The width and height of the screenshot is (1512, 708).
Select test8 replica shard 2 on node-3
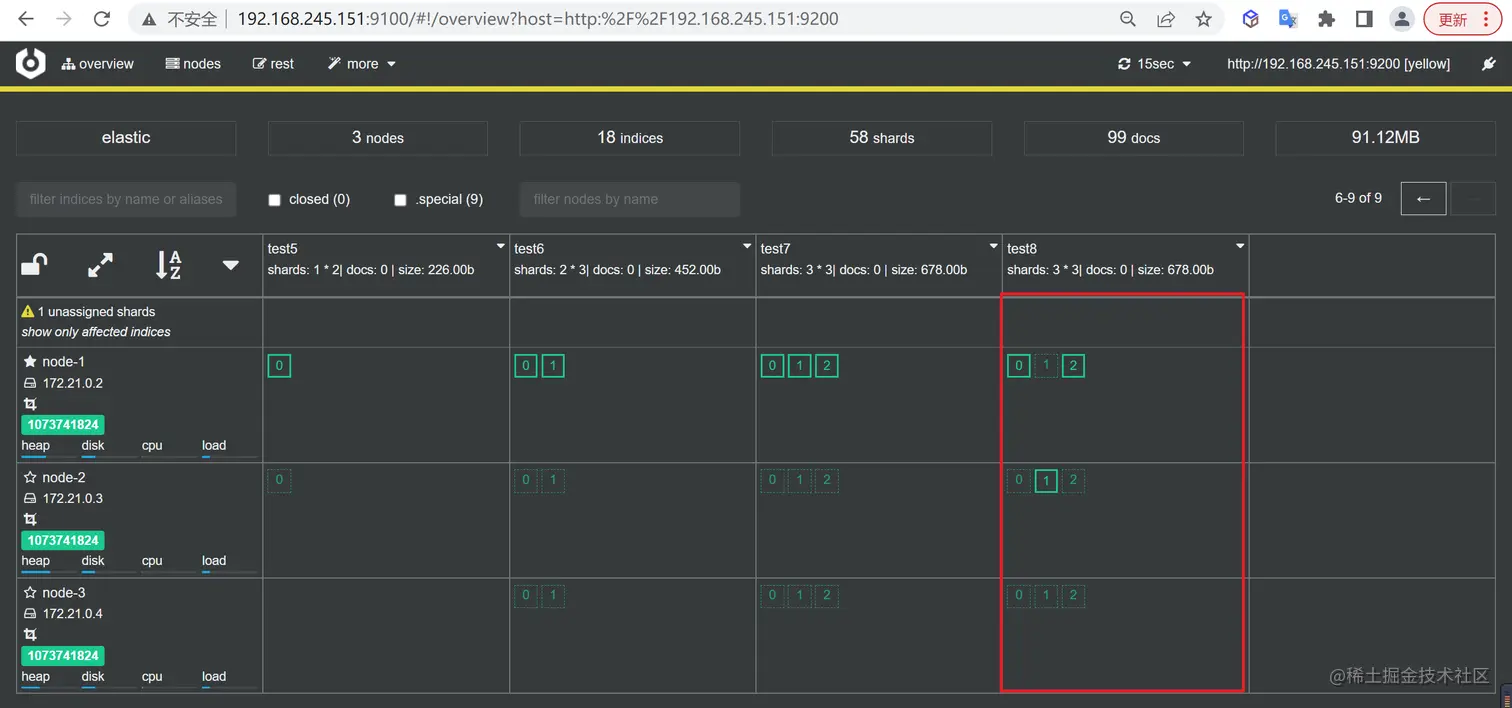[x=1073, y=596]
